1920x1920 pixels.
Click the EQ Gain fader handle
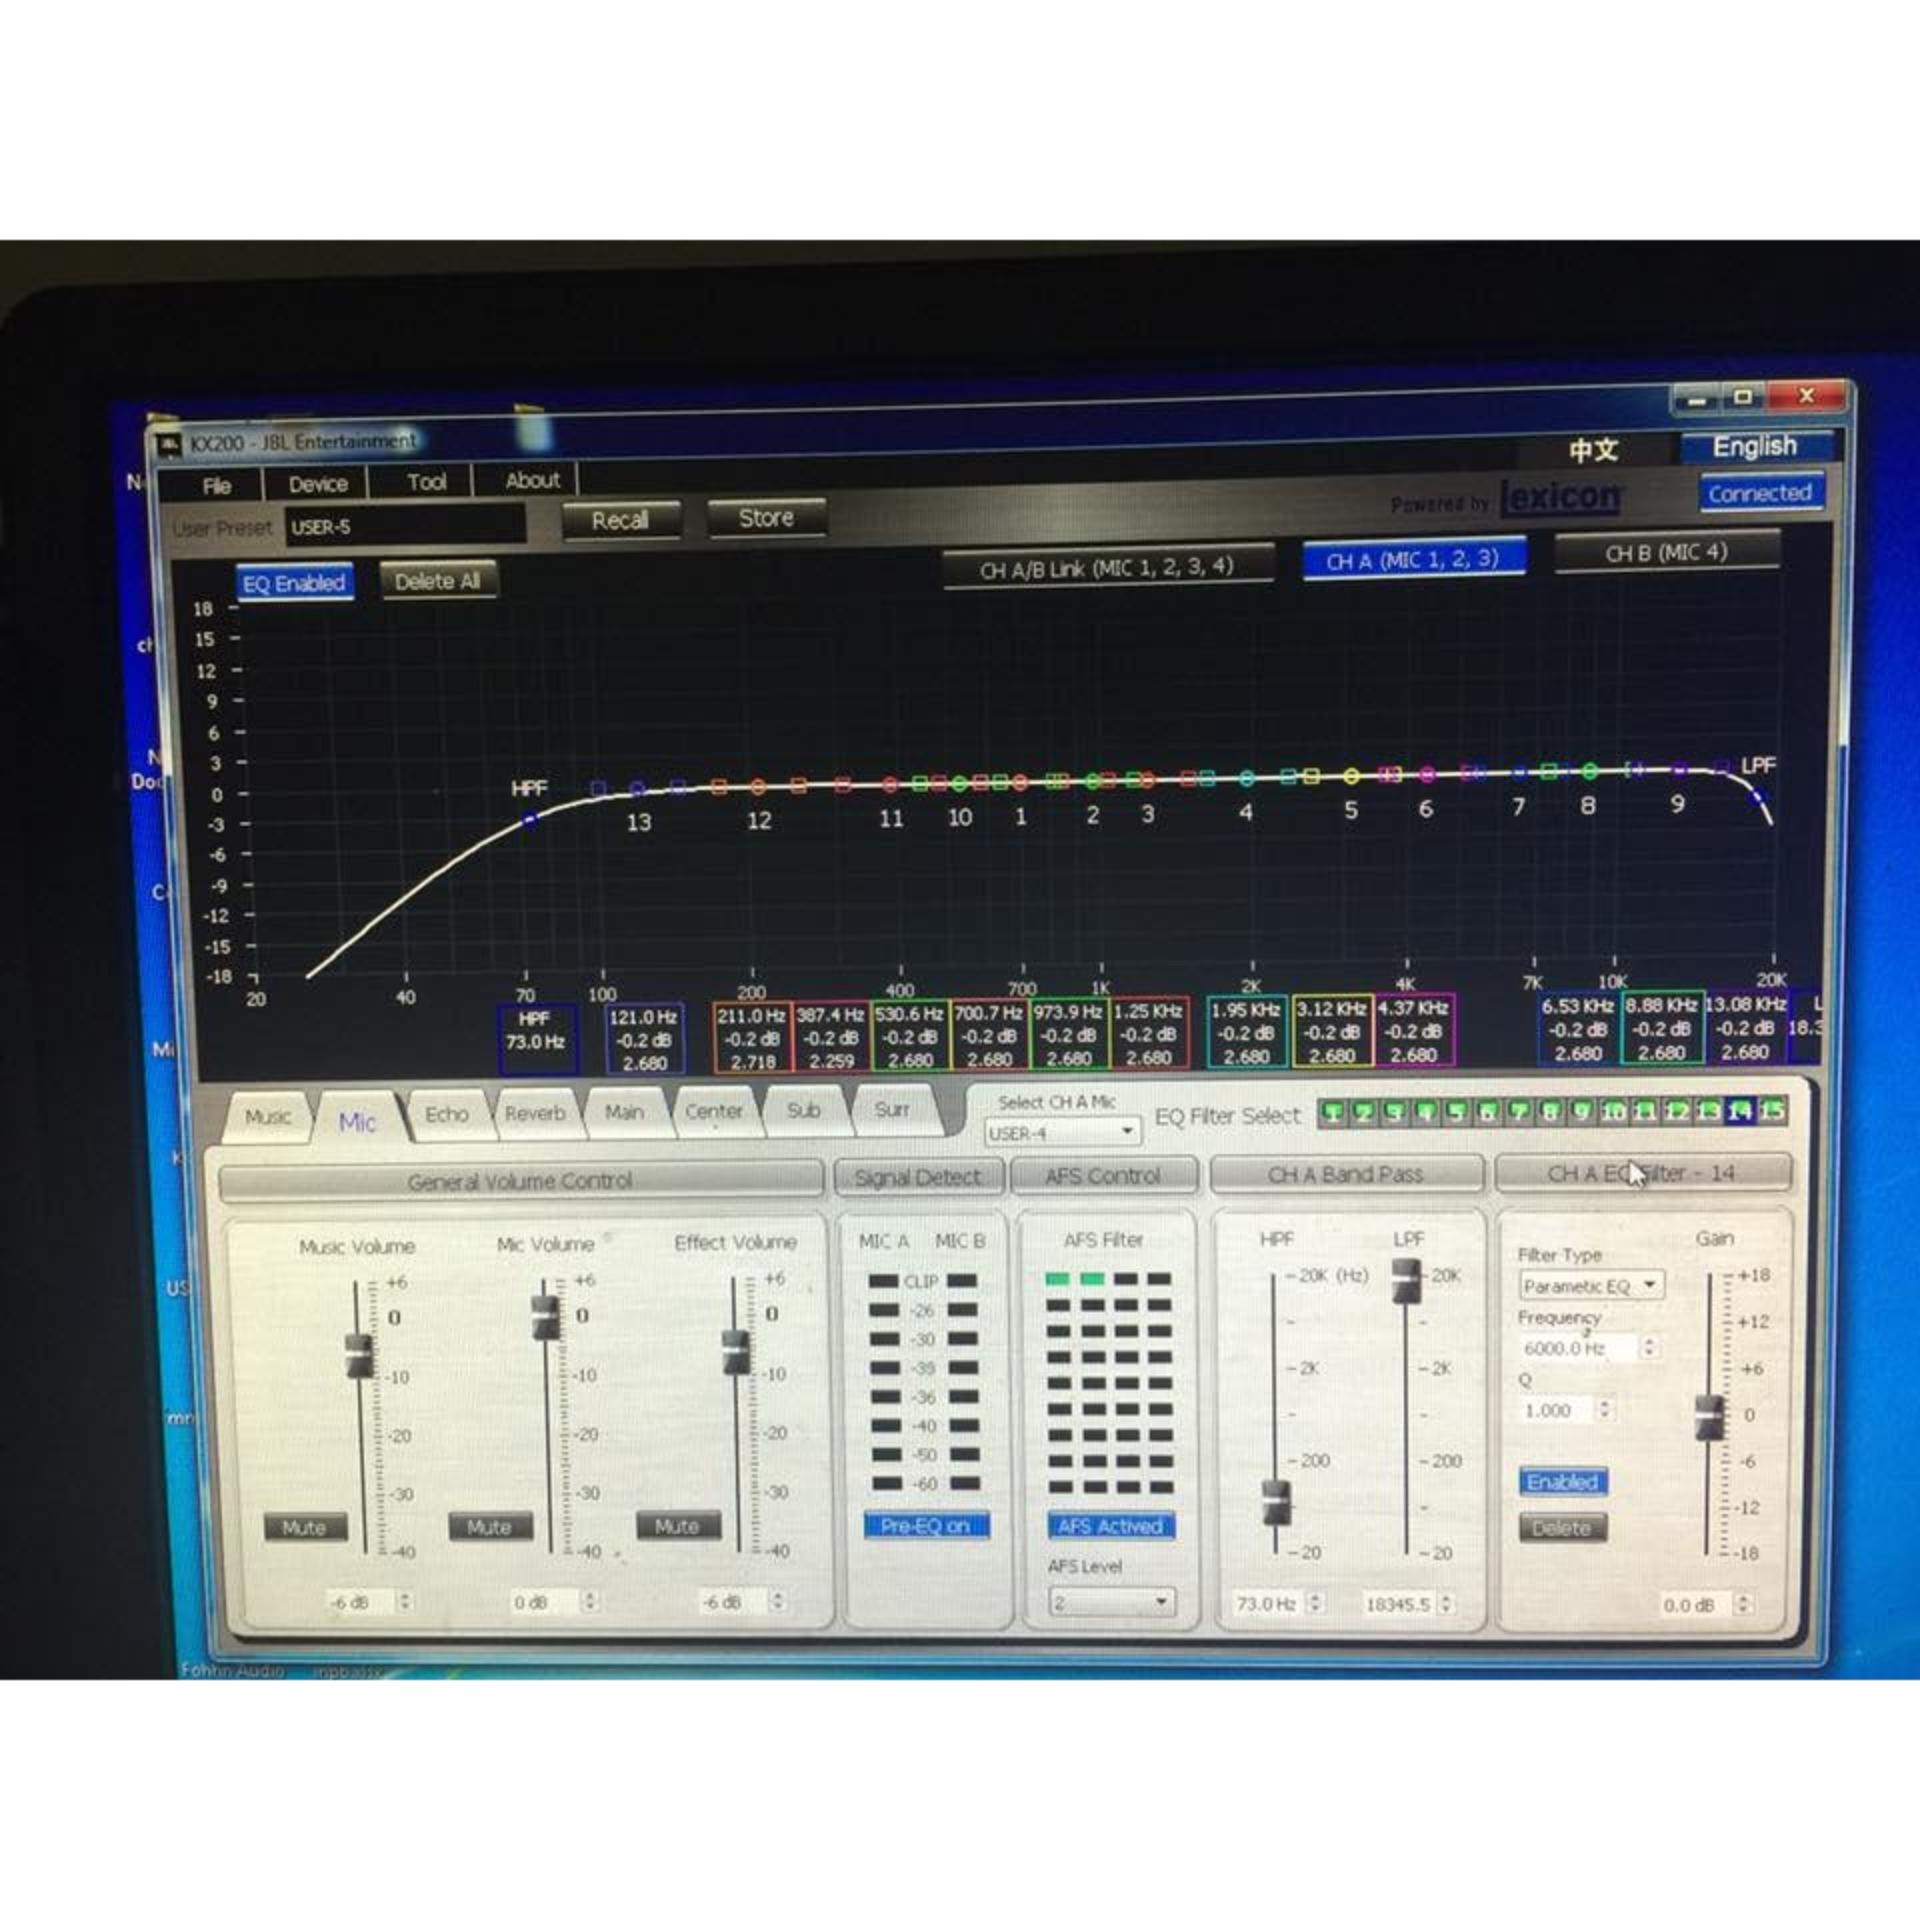pyautogui.click(x=1710, y=1416)
